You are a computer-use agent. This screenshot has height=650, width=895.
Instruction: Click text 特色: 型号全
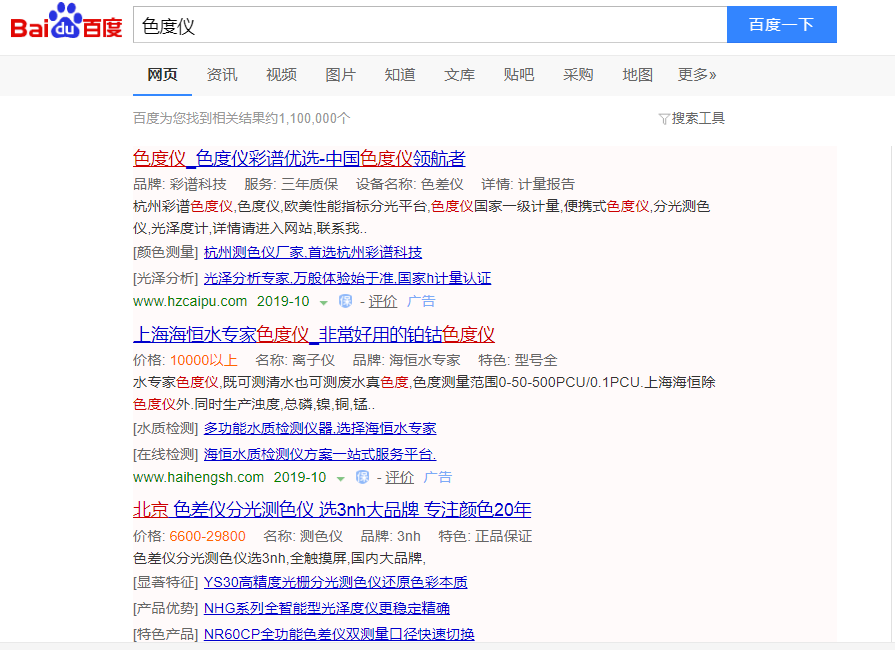[x=518, y=360]
